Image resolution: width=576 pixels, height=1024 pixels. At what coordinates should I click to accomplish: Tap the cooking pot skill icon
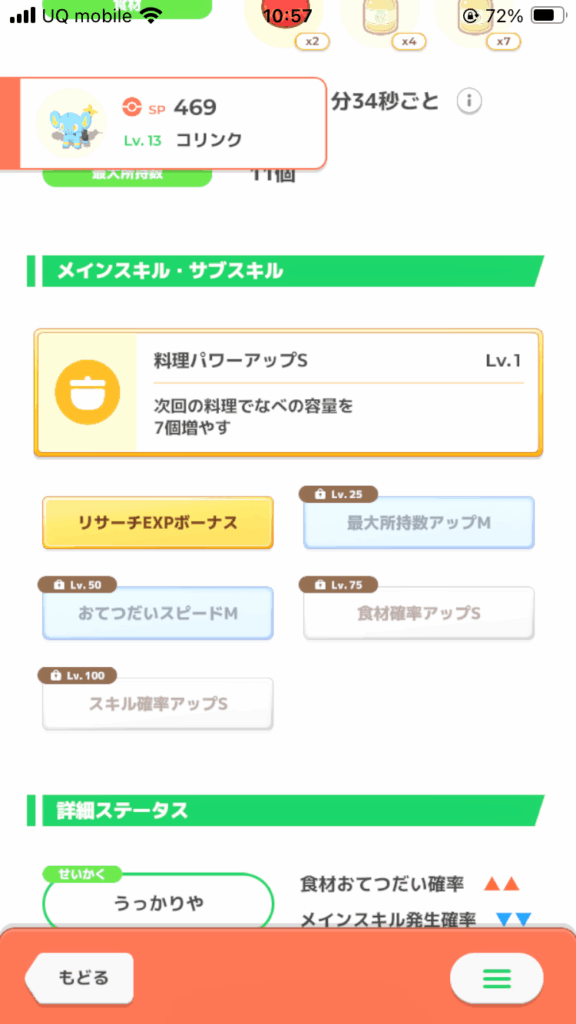[x=88, y=392]
